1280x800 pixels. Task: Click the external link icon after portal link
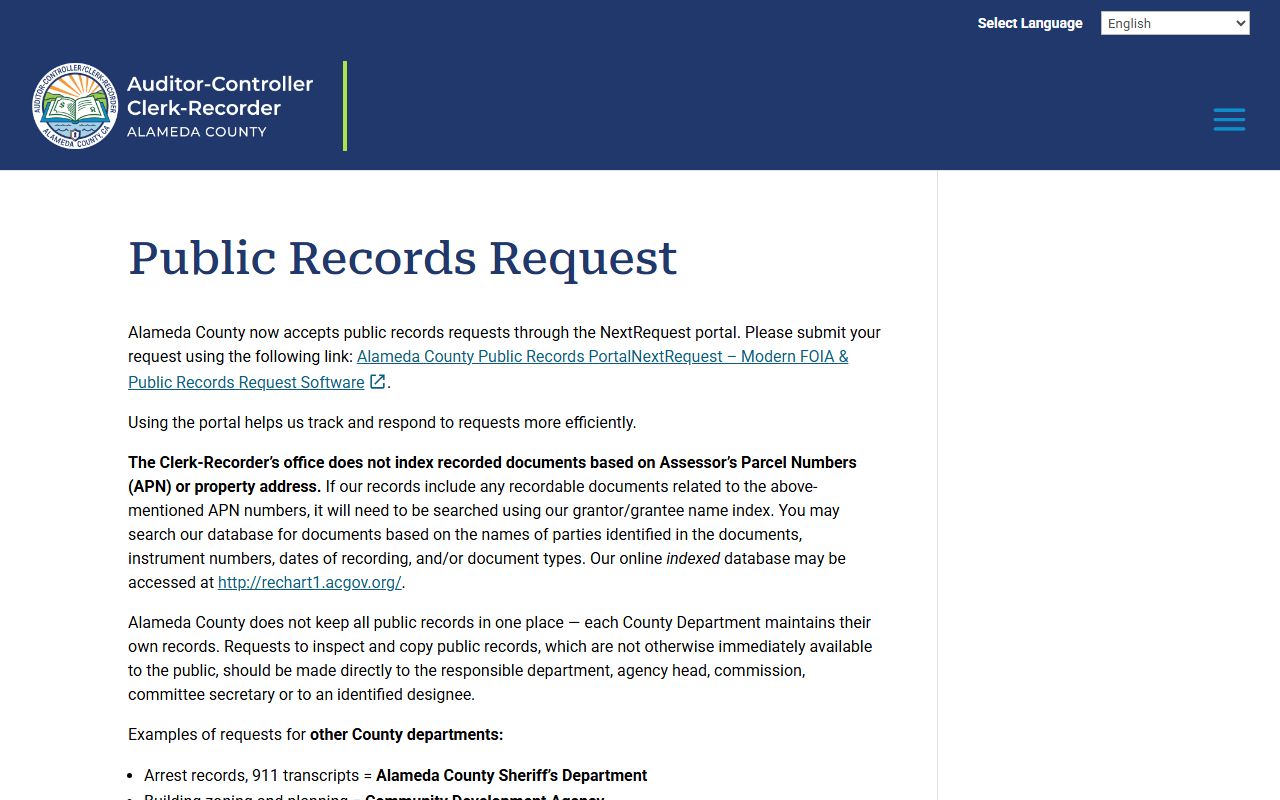(378, 381)
